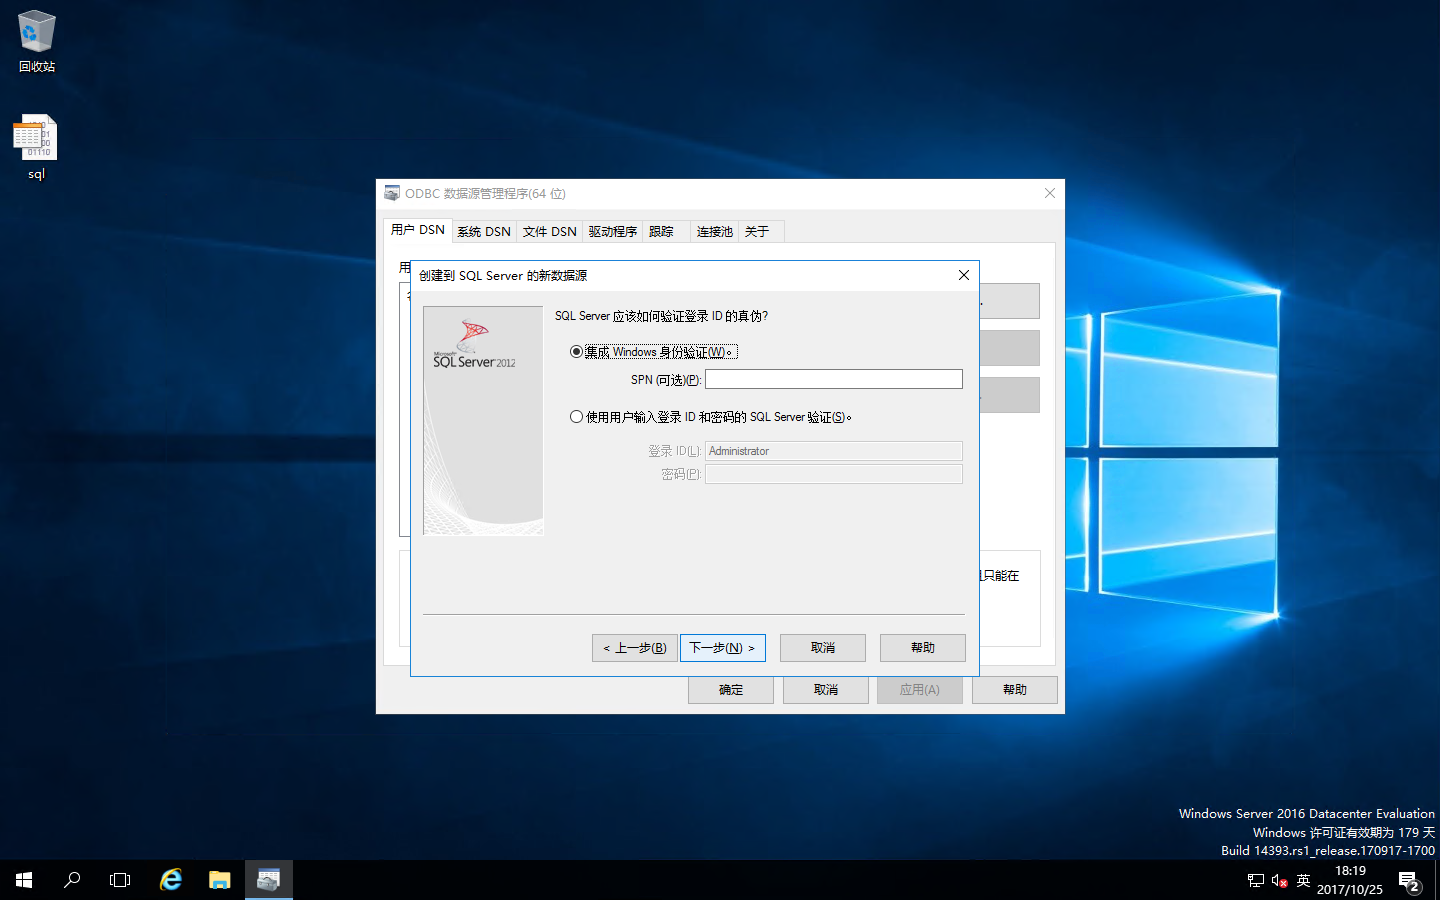The height and width of the screenshot is (900, 1440).
Task: Cancel the SQL Server data source wizard
Action: (823, 648)
